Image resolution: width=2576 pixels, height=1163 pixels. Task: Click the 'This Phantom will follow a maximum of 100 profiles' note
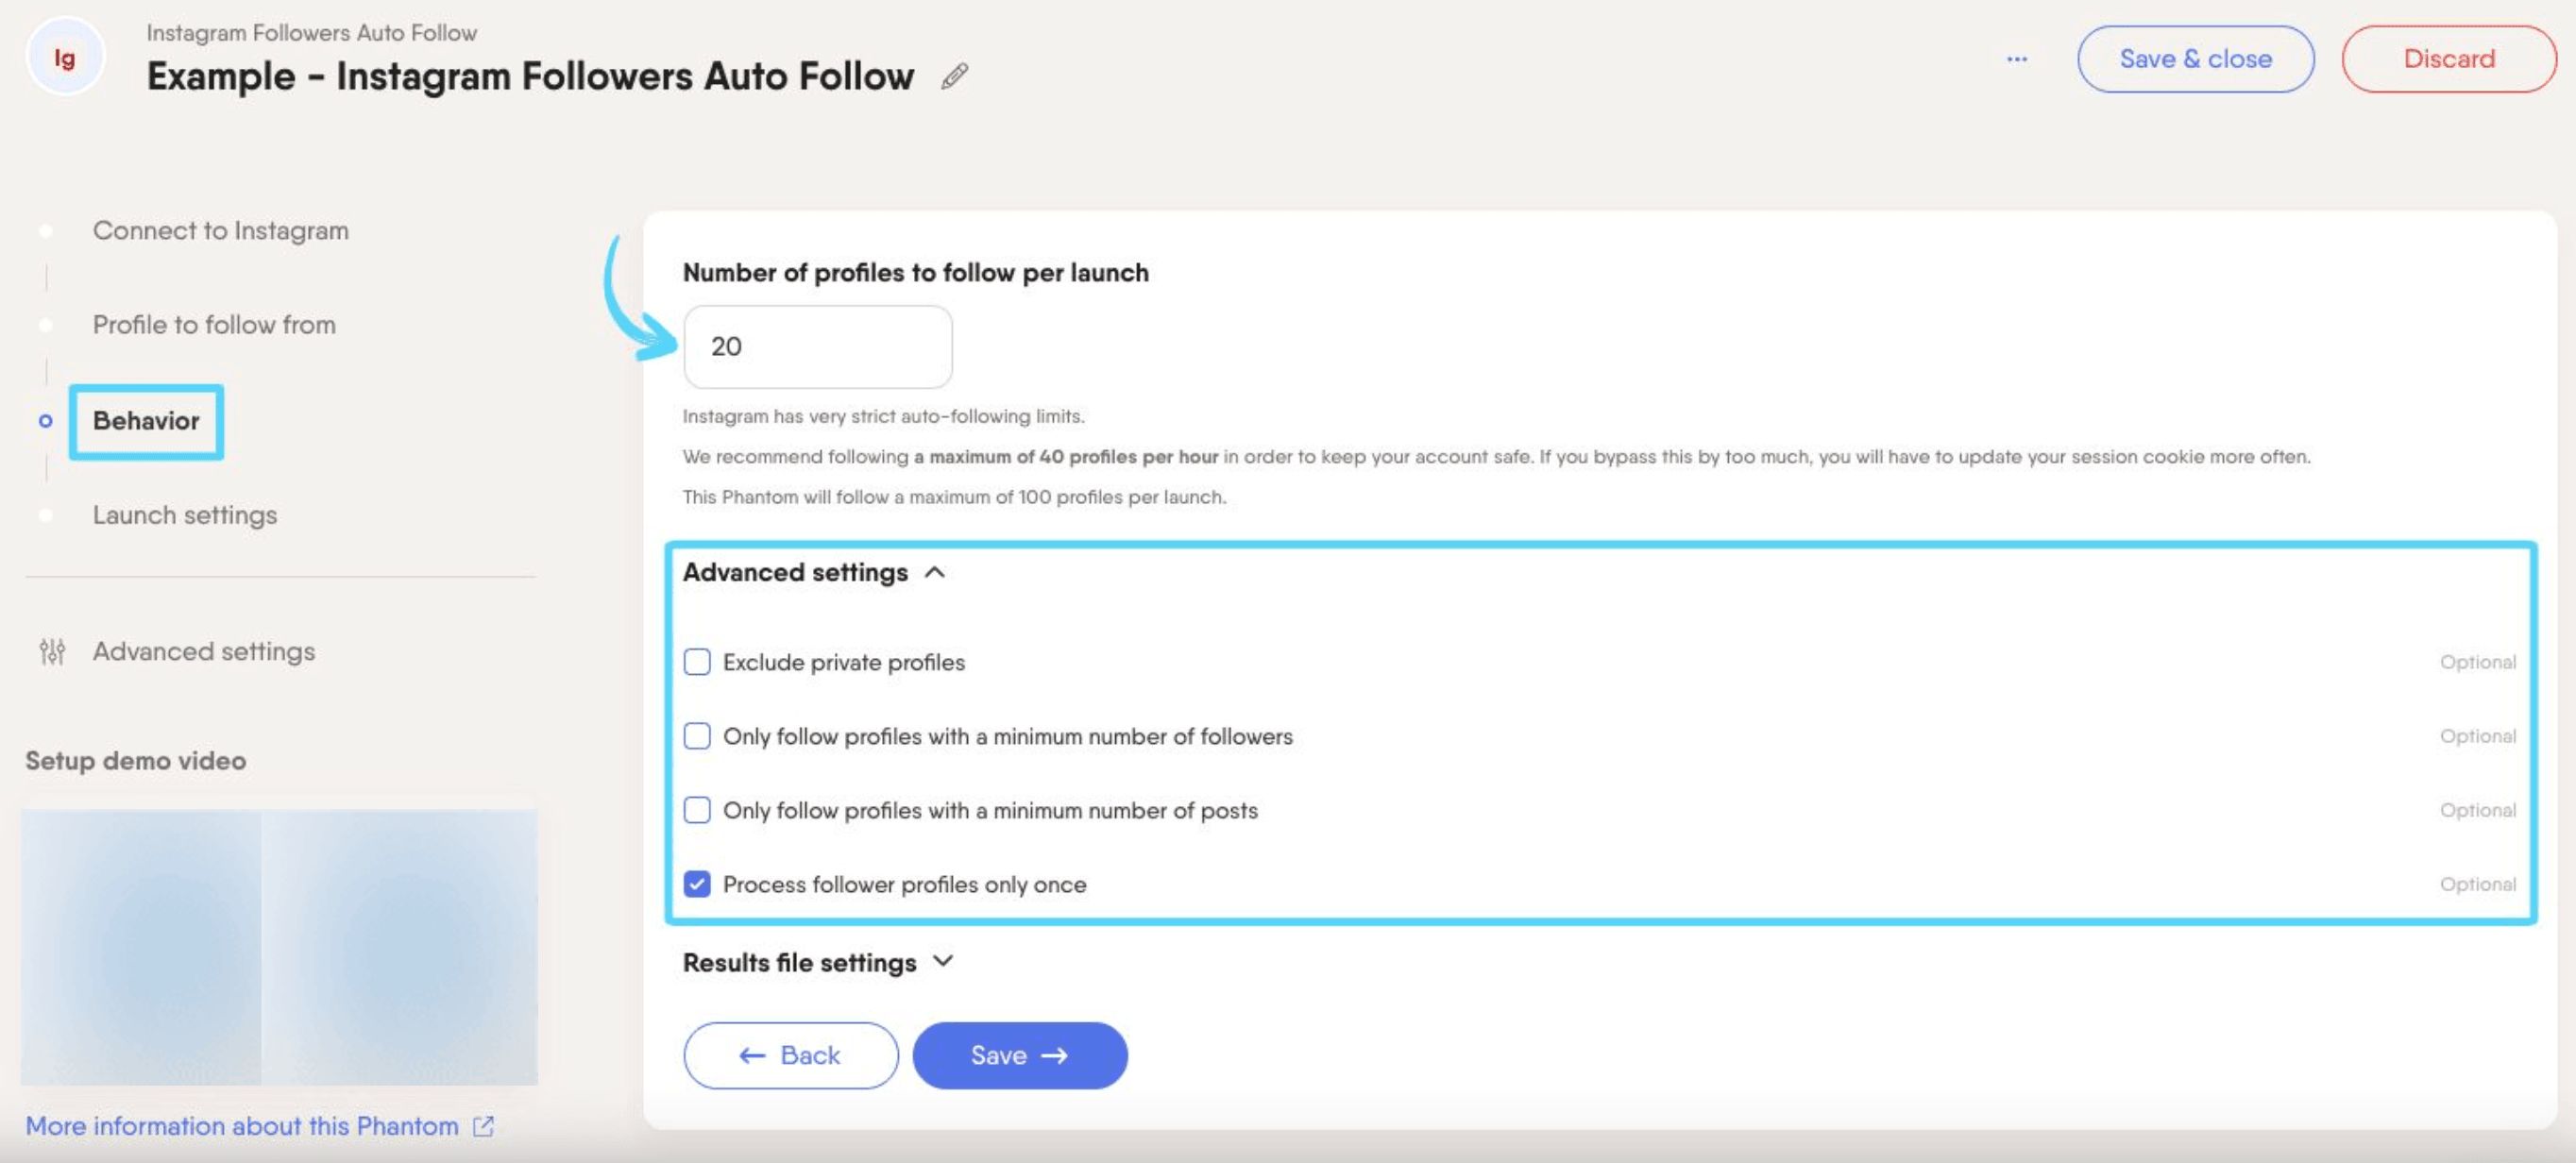tap(954, 497)
